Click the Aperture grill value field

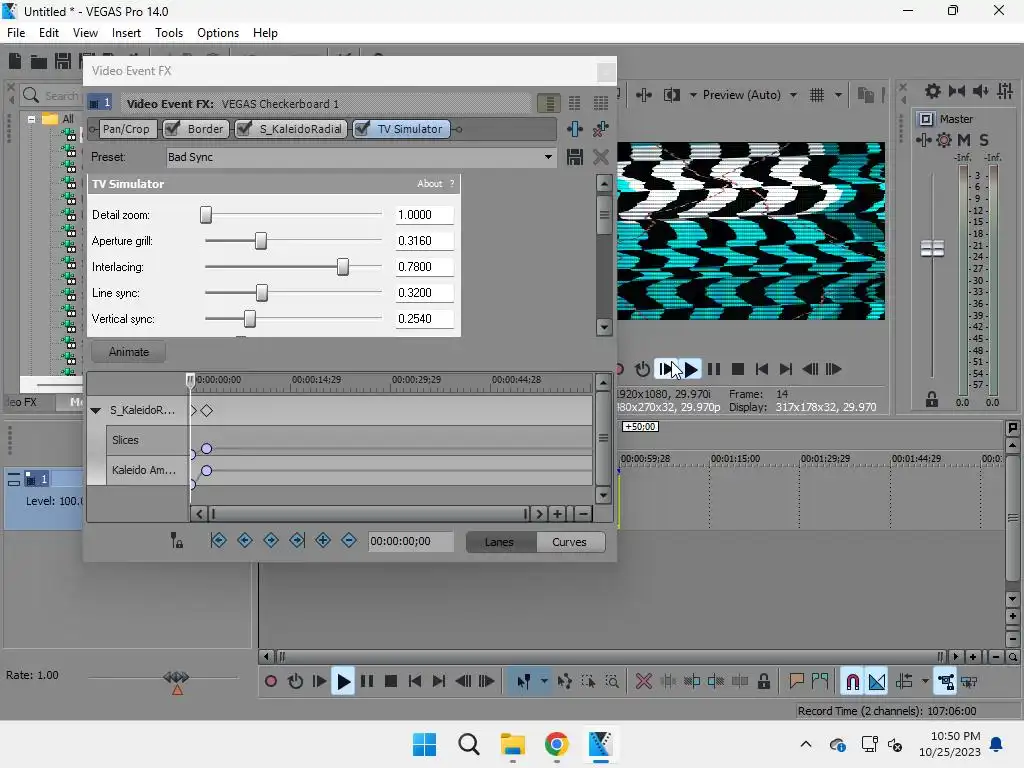[424, 240]
